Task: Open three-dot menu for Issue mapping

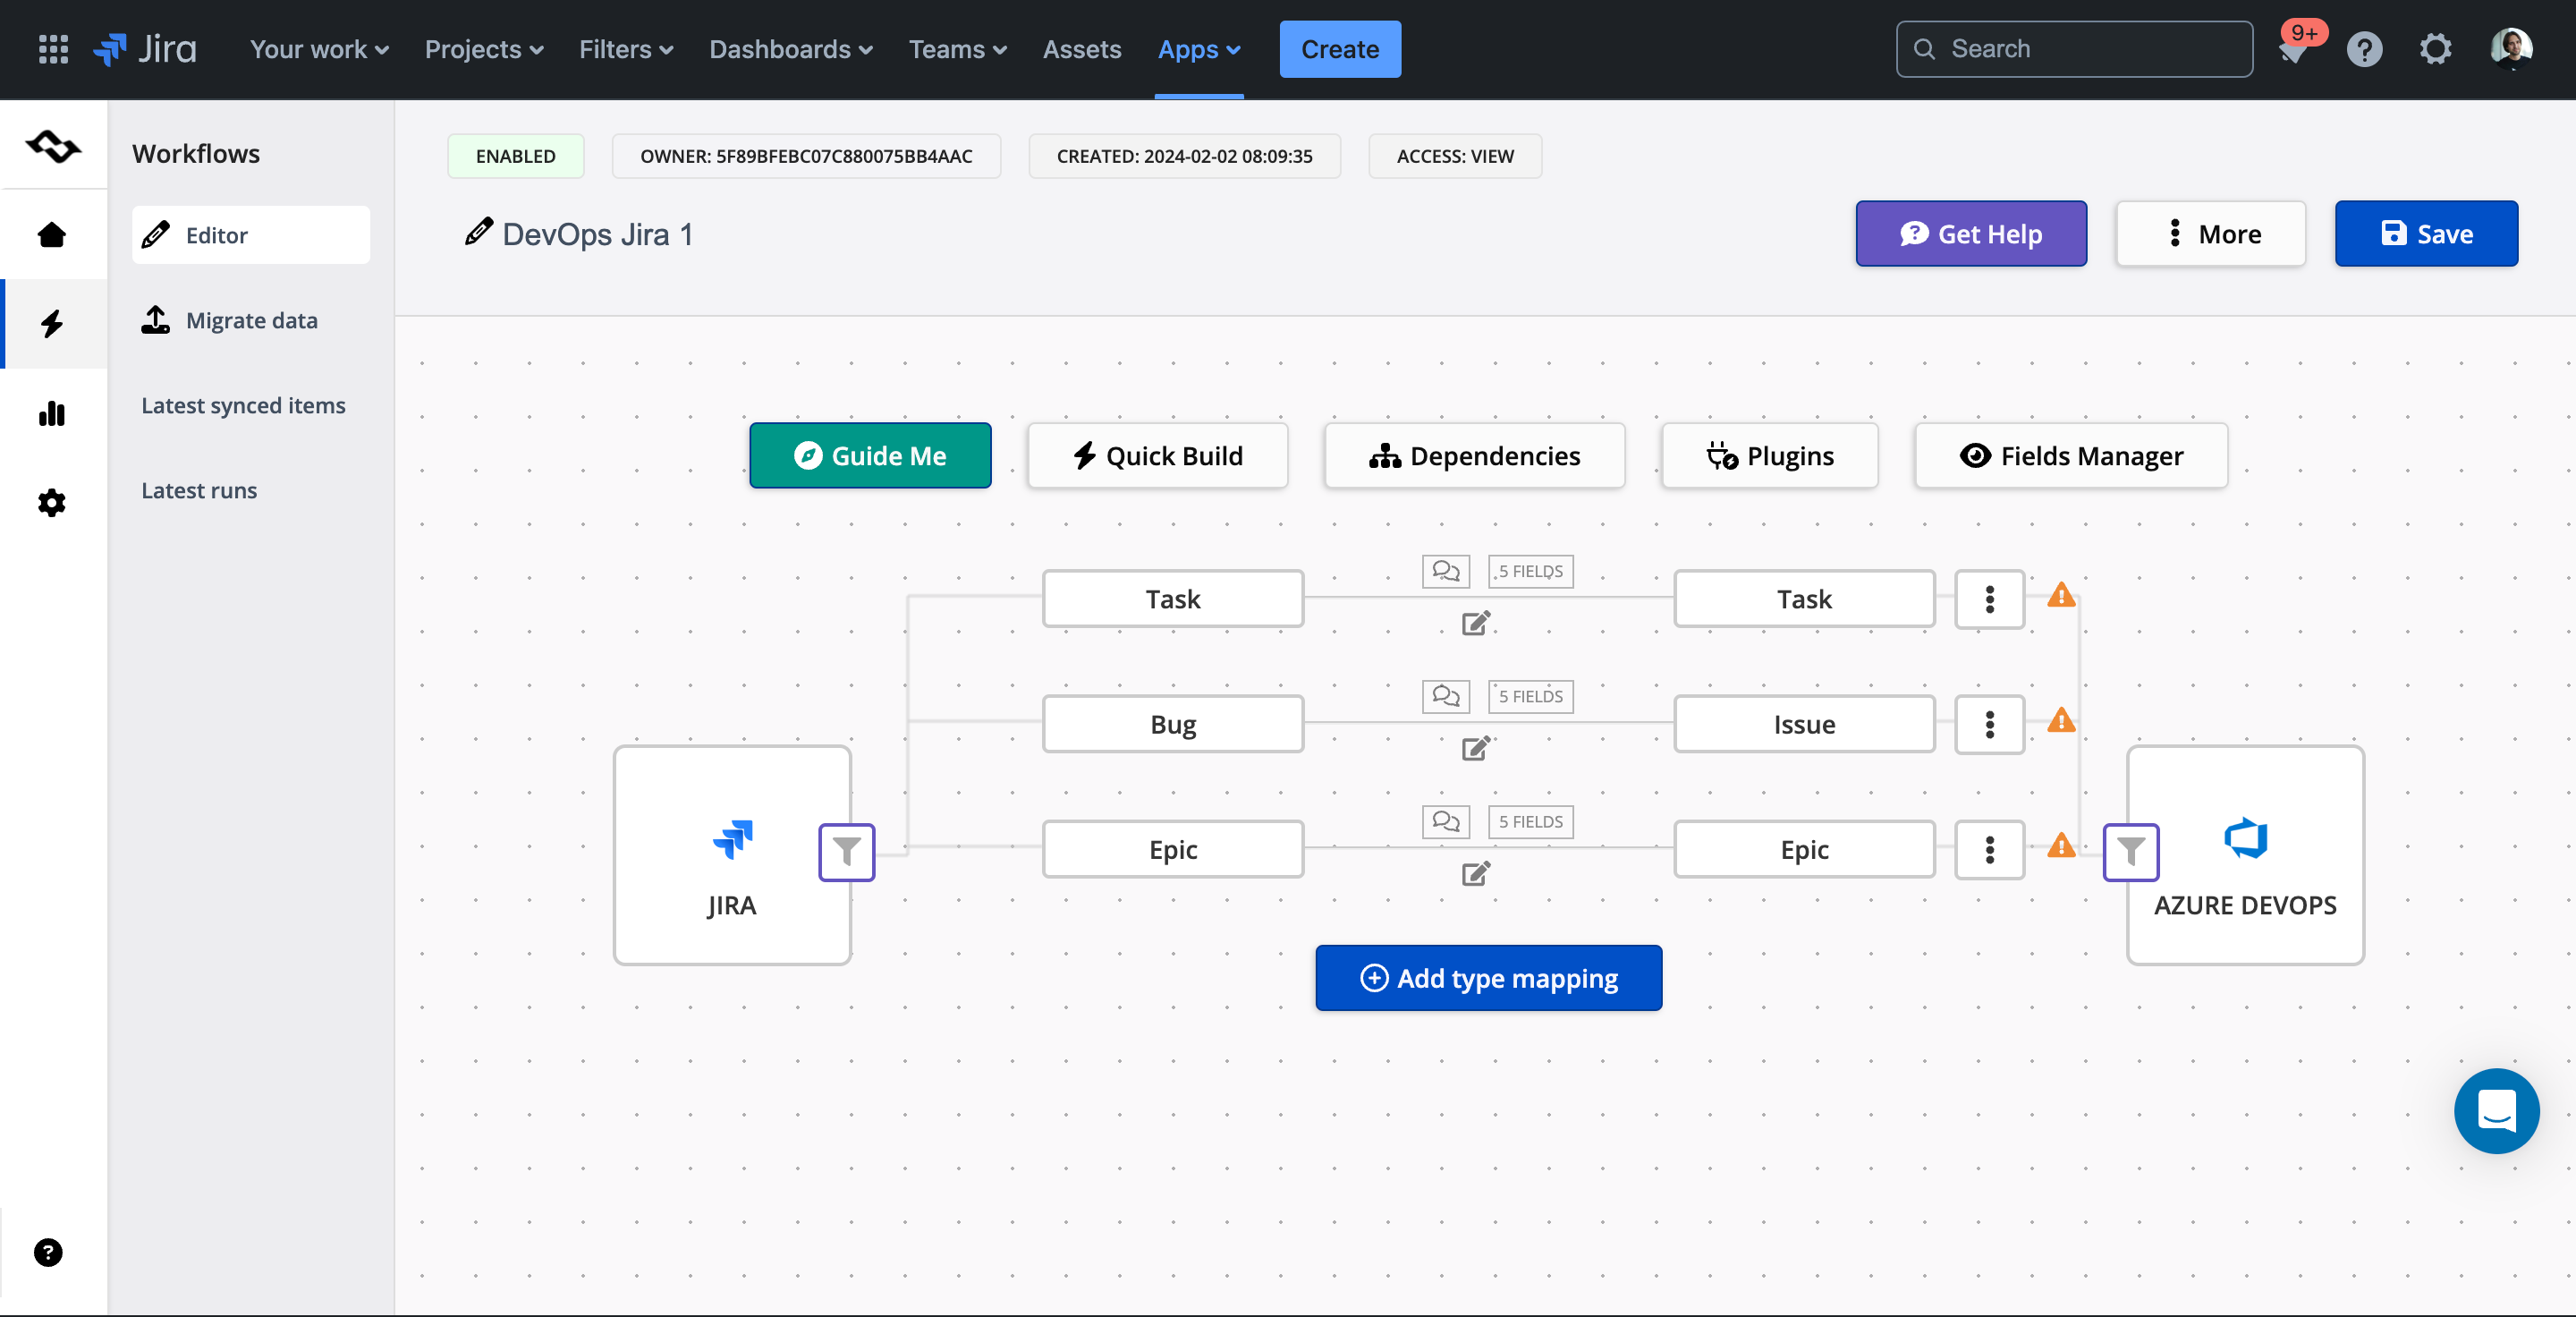Action: (1989, 724)
